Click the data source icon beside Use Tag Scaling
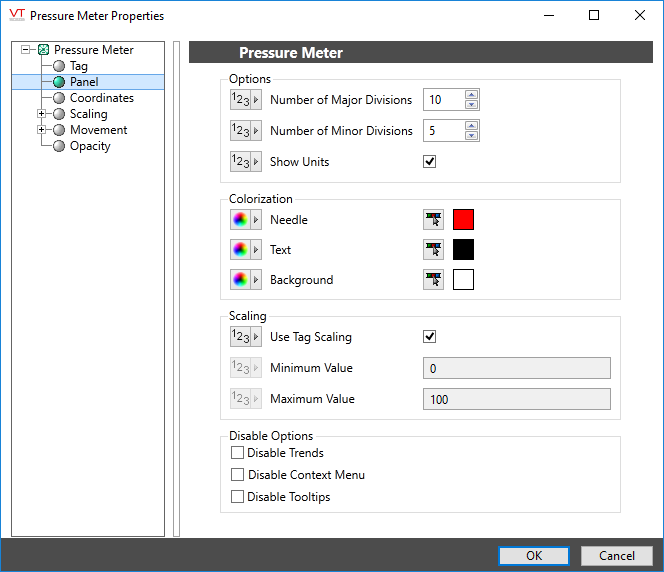The width and height of the screenshot is (664, 572). tap(245, 337)
